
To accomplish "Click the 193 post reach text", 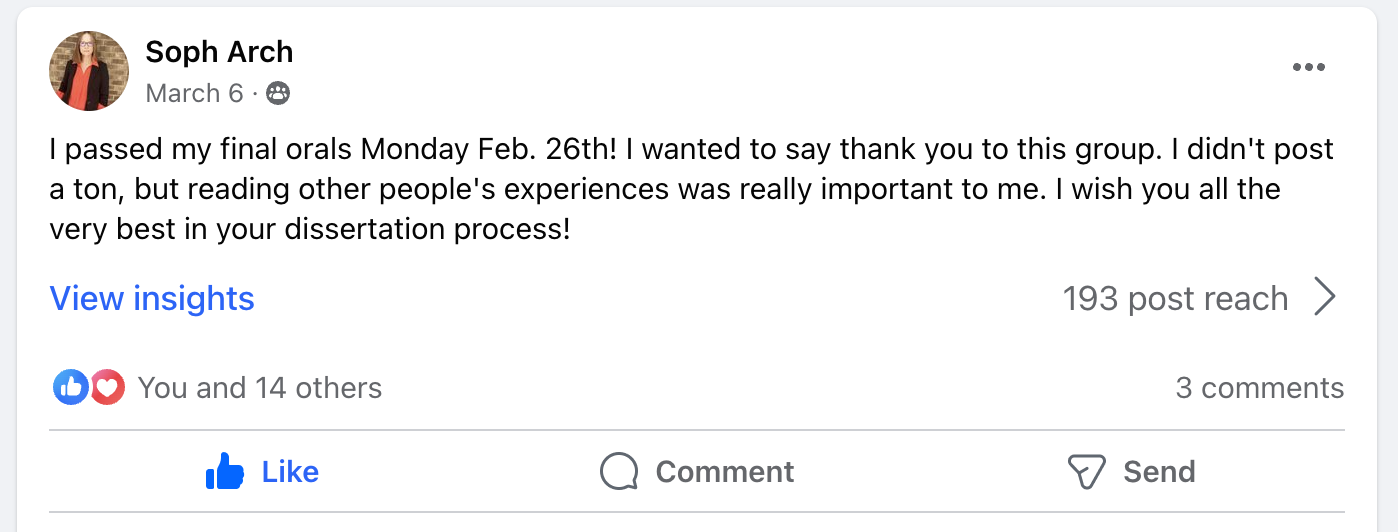I will (1175, 298).
